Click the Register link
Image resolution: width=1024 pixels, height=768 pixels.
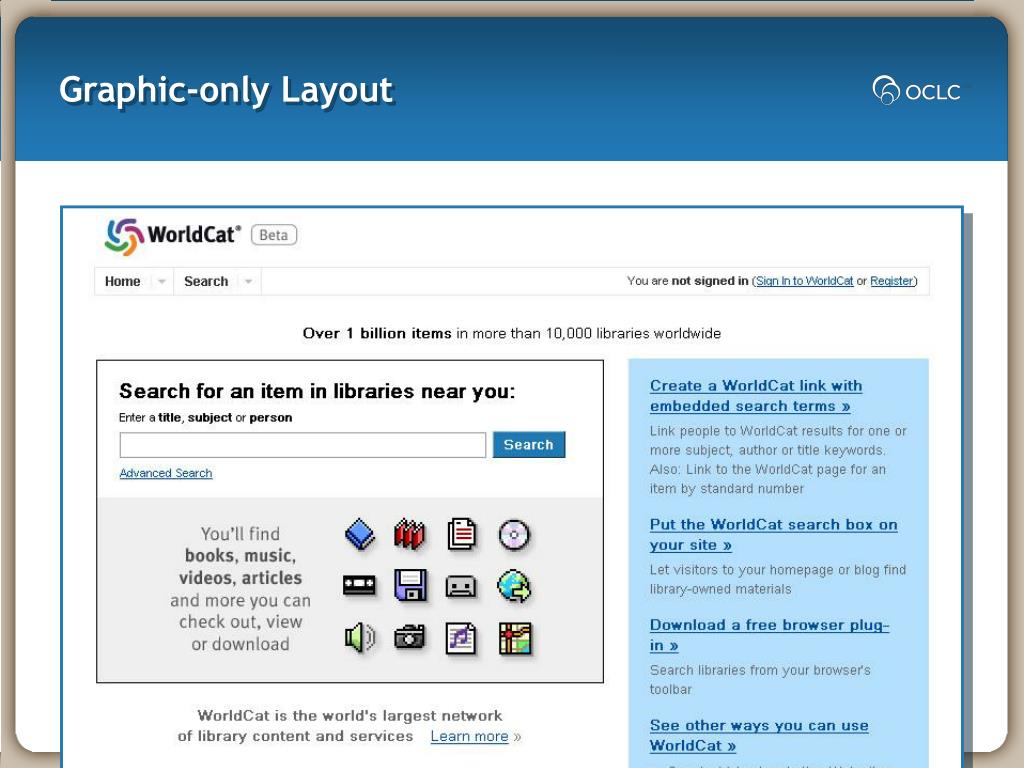(891, 281)
